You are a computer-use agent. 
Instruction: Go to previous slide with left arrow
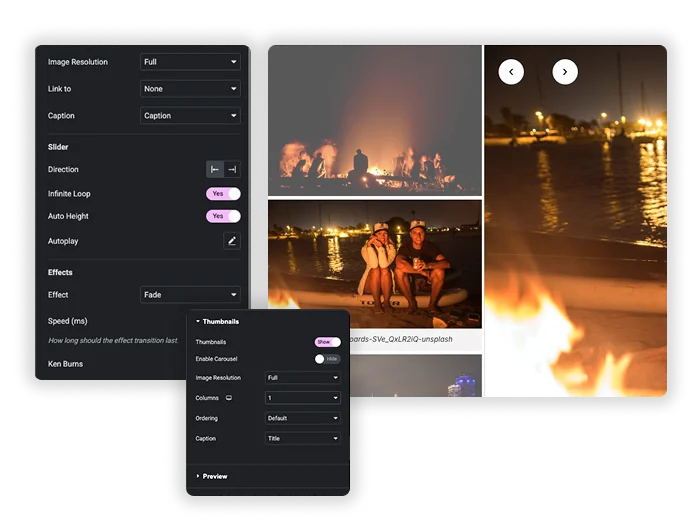511,72
